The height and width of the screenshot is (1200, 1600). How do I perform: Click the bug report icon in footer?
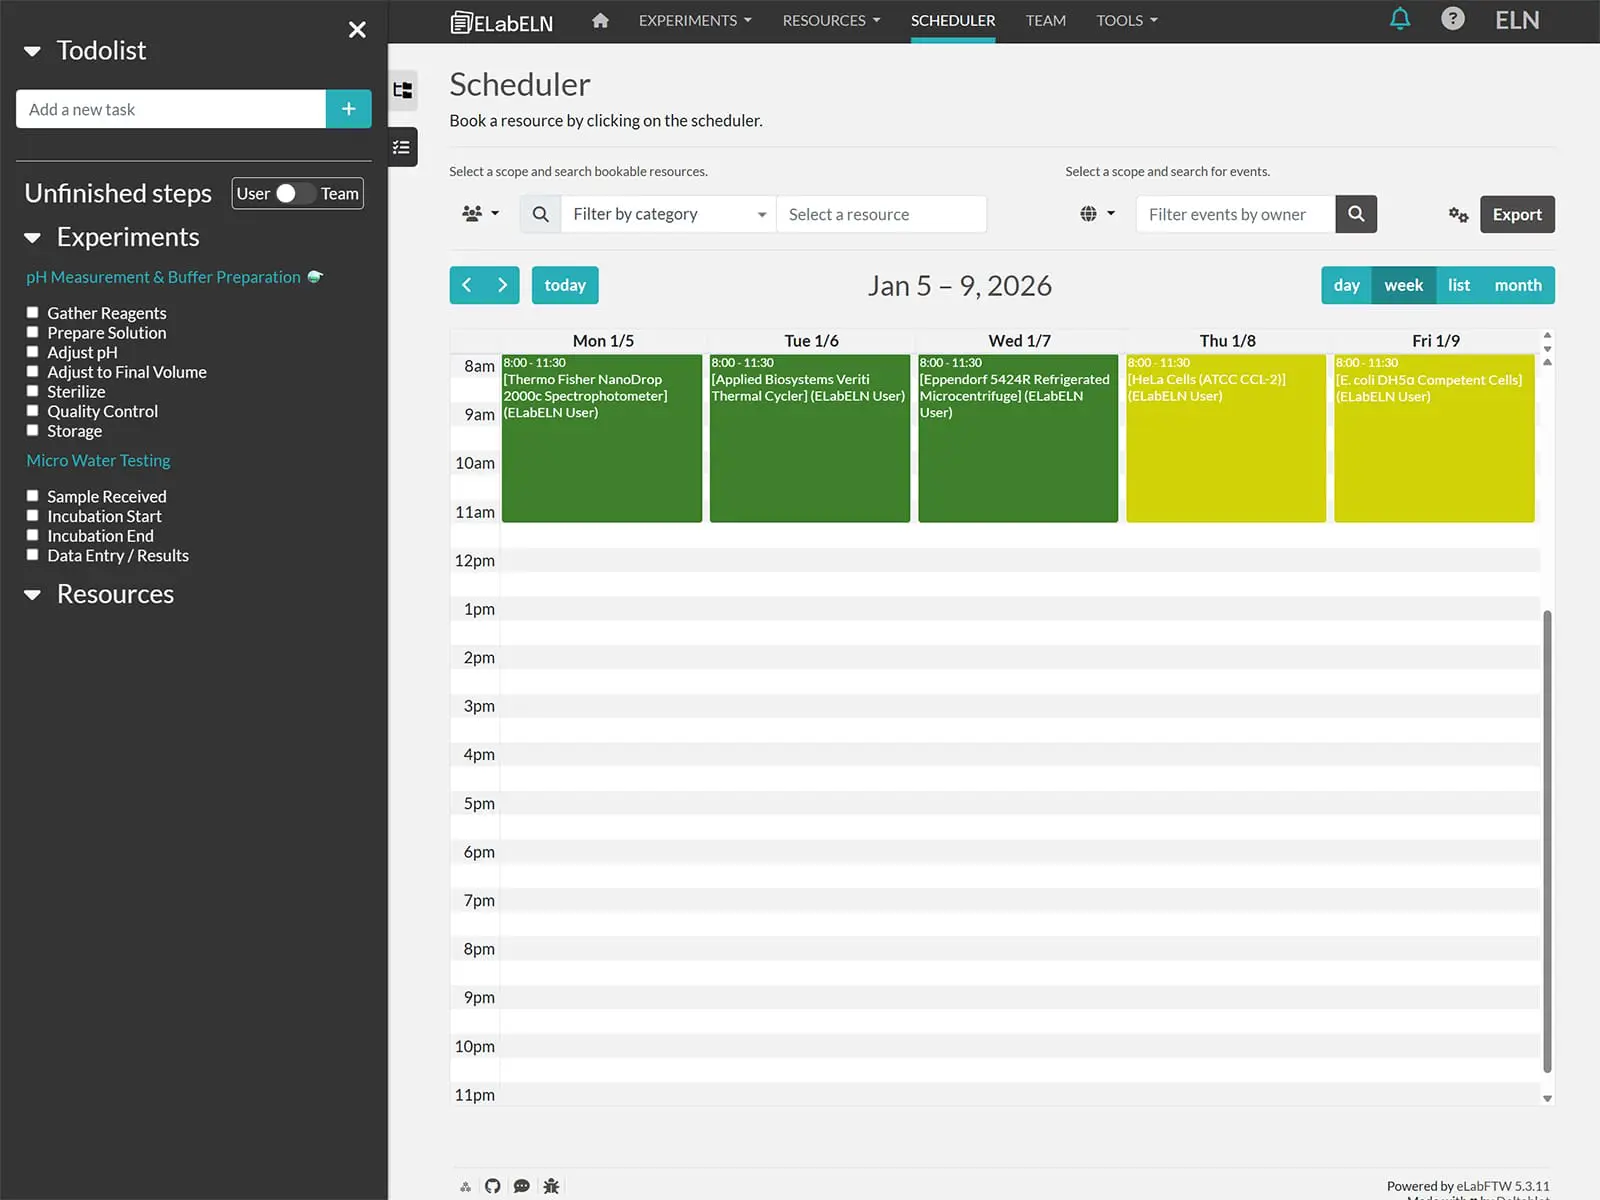click(551, 1186)
